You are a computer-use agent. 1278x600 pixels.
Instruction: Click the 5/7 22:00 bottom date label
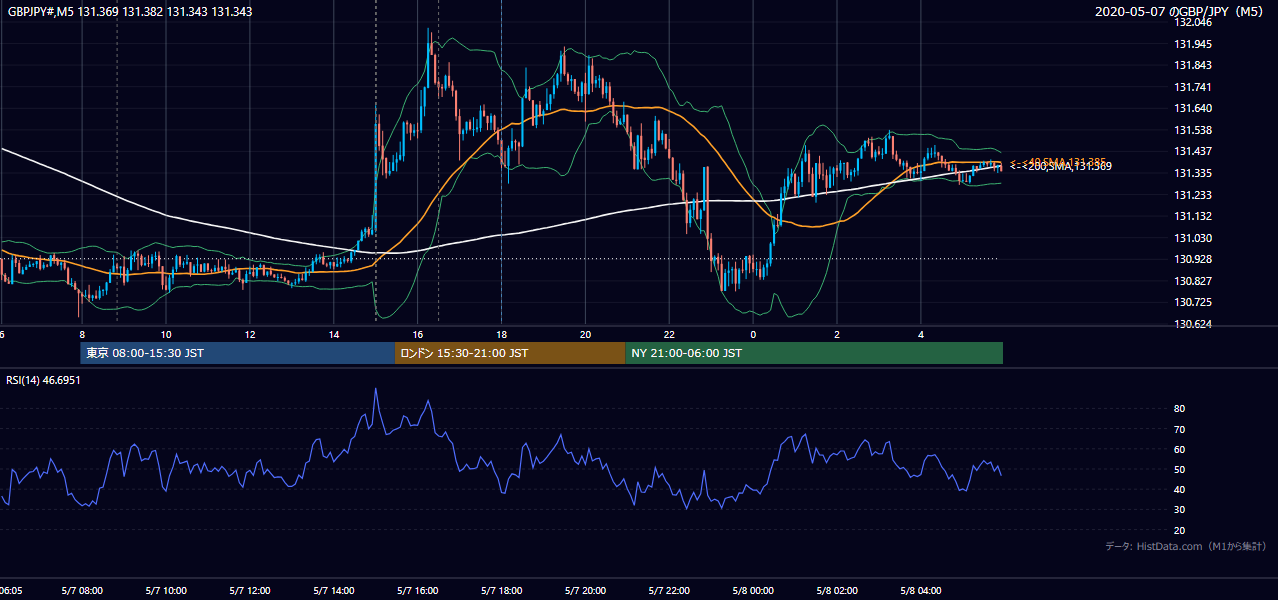pos(670,591)
